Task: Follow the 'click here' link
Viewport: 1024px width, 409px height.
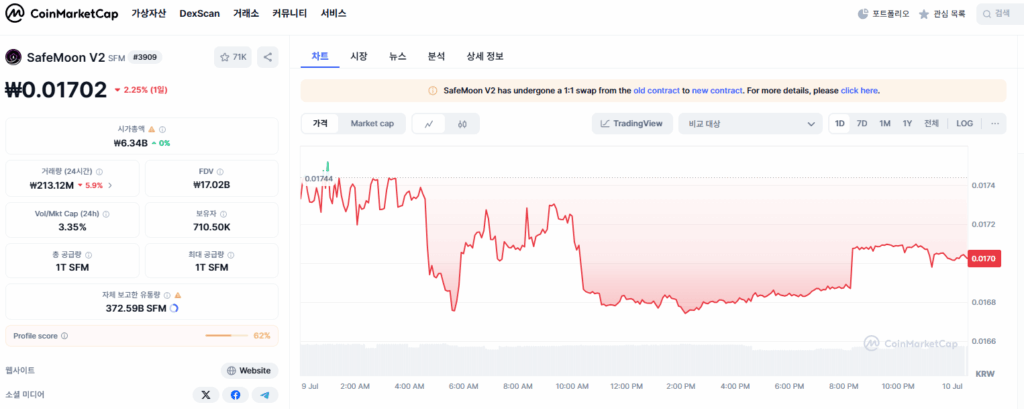Action: tap(859, 91)
